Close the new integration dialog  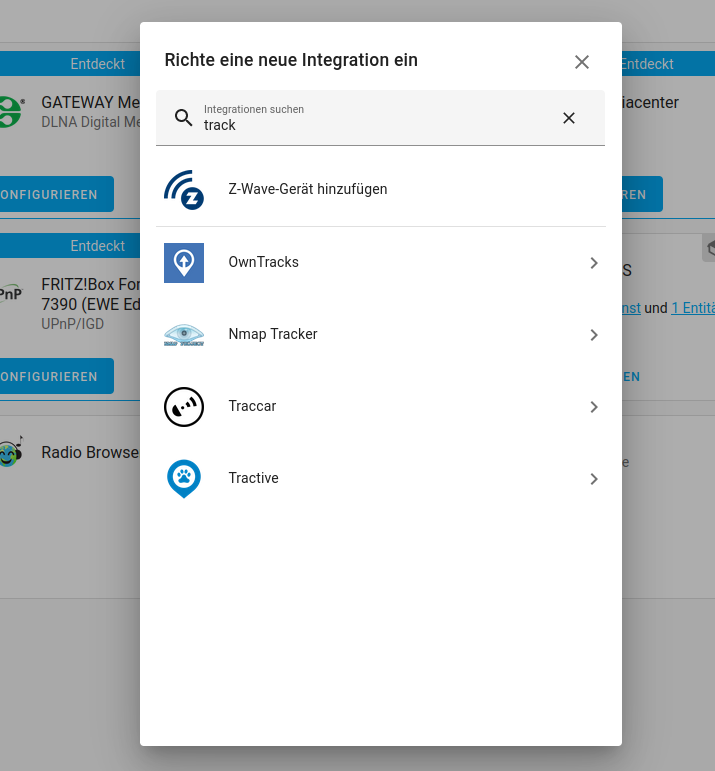582,62
